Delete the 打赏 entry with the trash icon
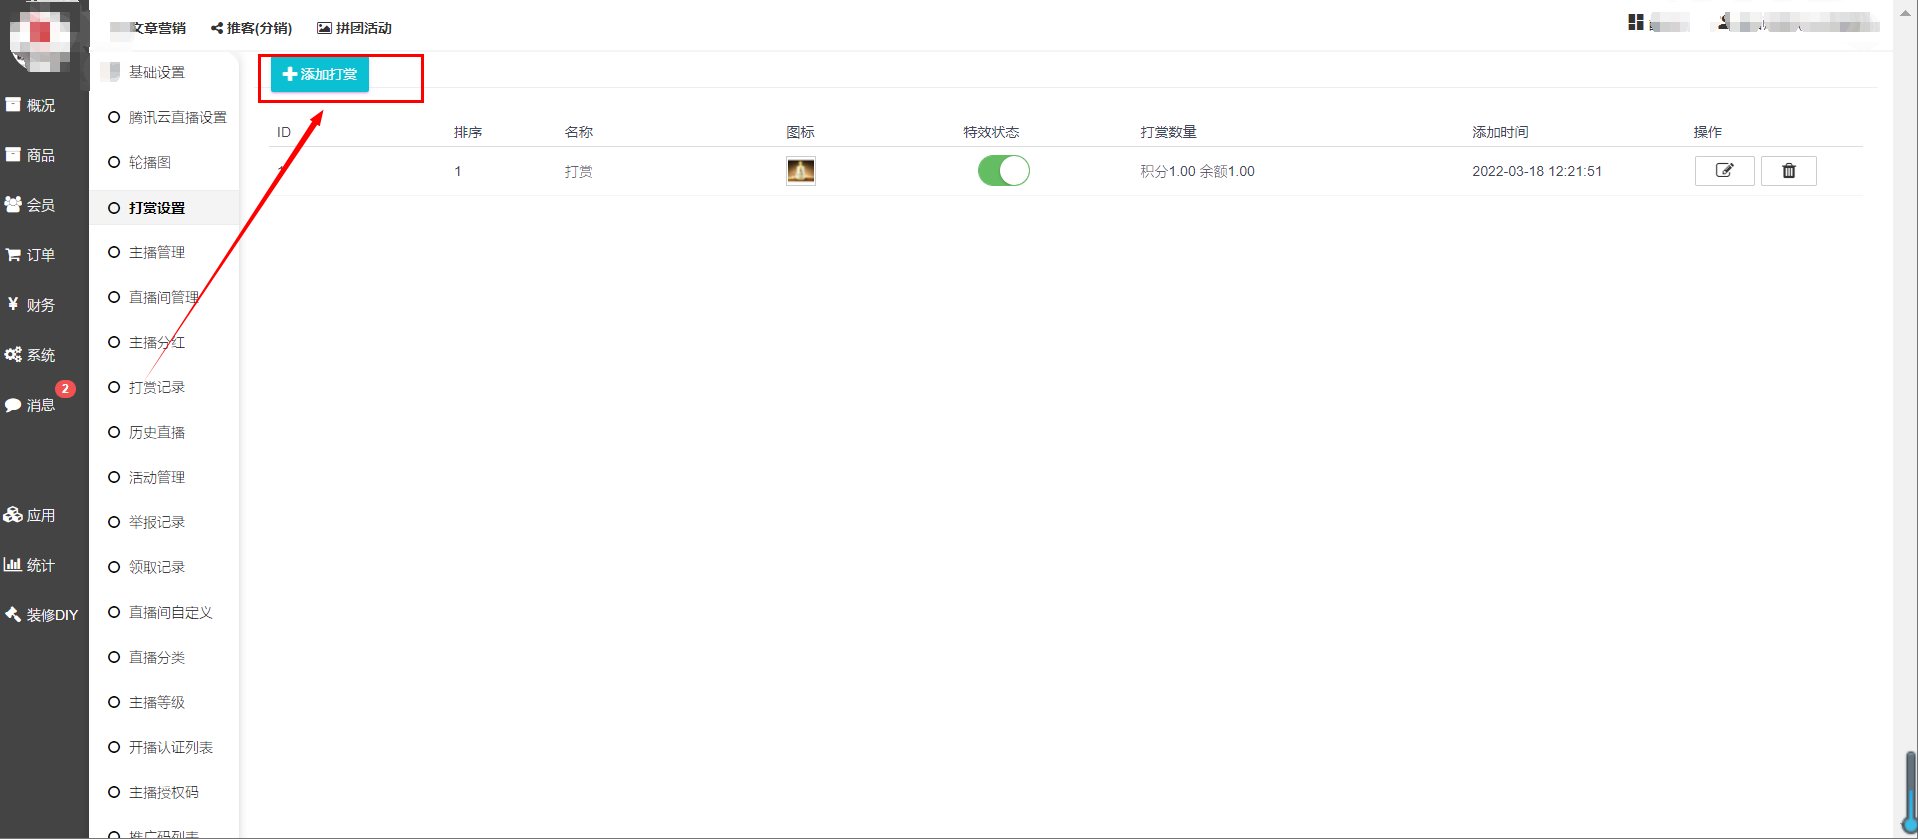Screen dimensions: 1918x839 tap(1788, 171)
